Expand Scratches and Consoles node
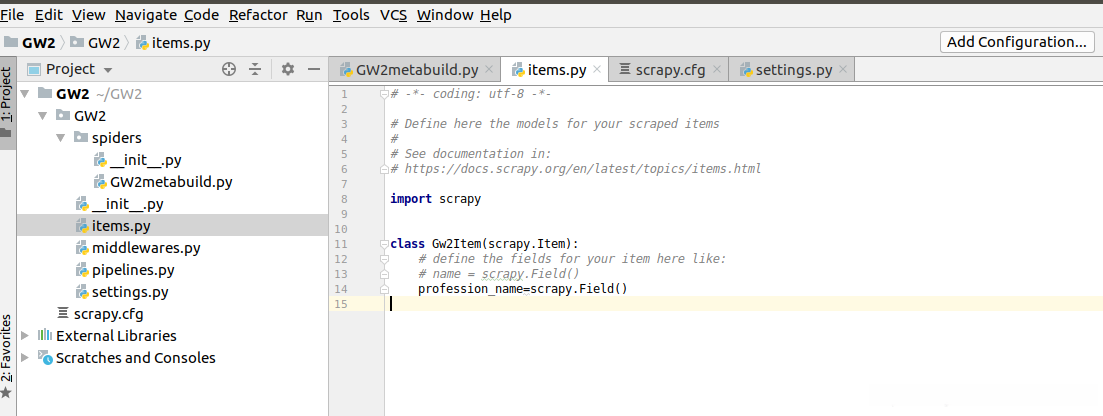 click(25, 358)
